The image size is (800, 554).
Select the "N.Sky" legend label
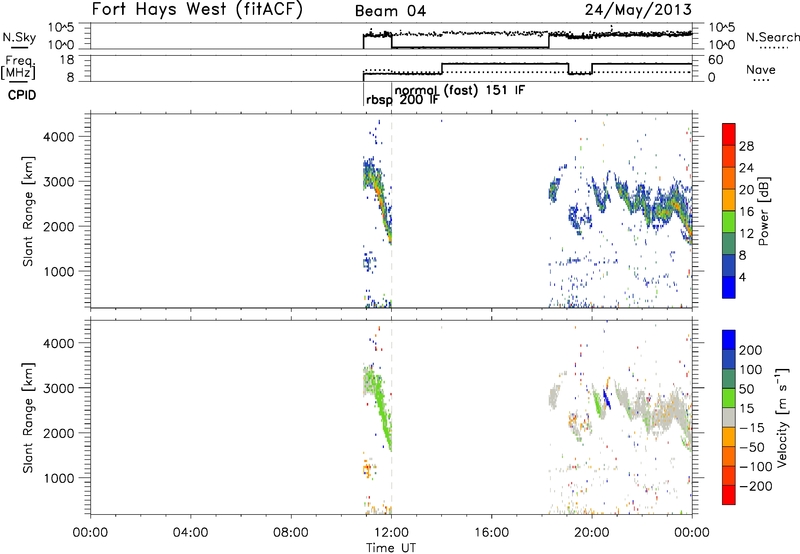(x=19, y=37)
